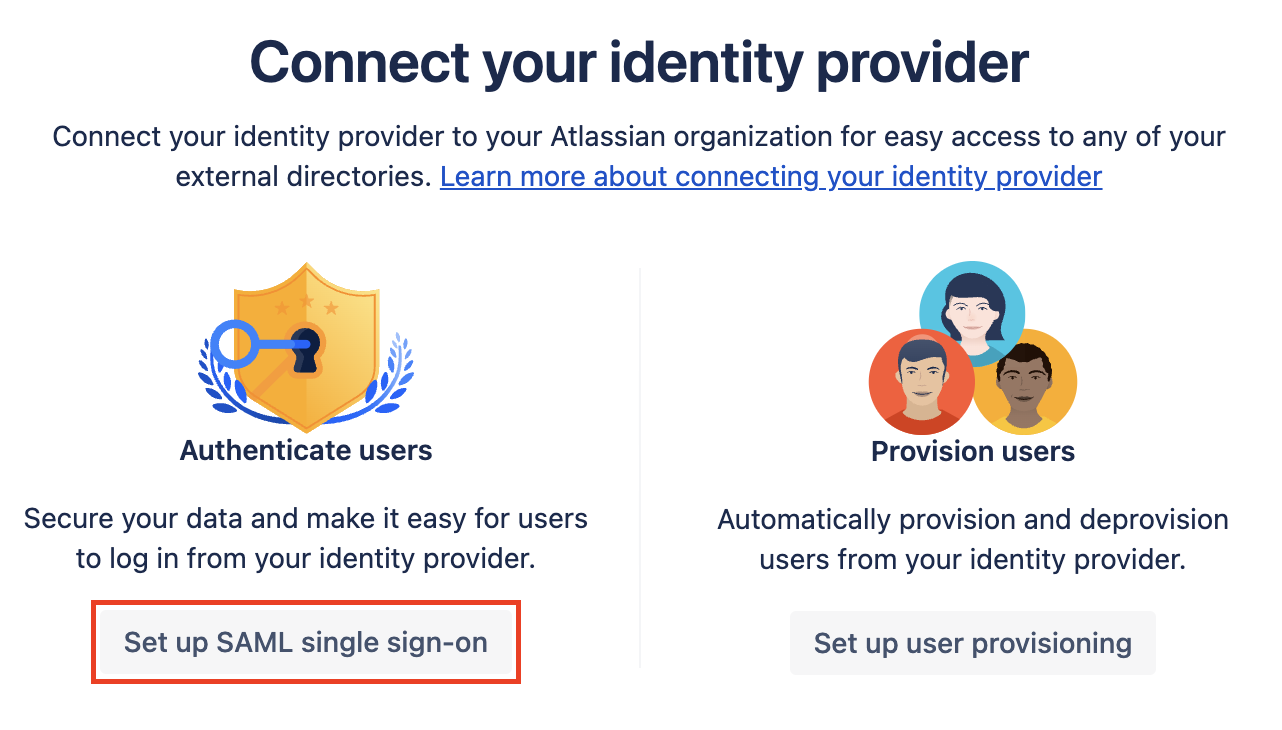Click the Connect your identity provider title
This screenshot has width=1282, height=730.
[x=641, y=62]
